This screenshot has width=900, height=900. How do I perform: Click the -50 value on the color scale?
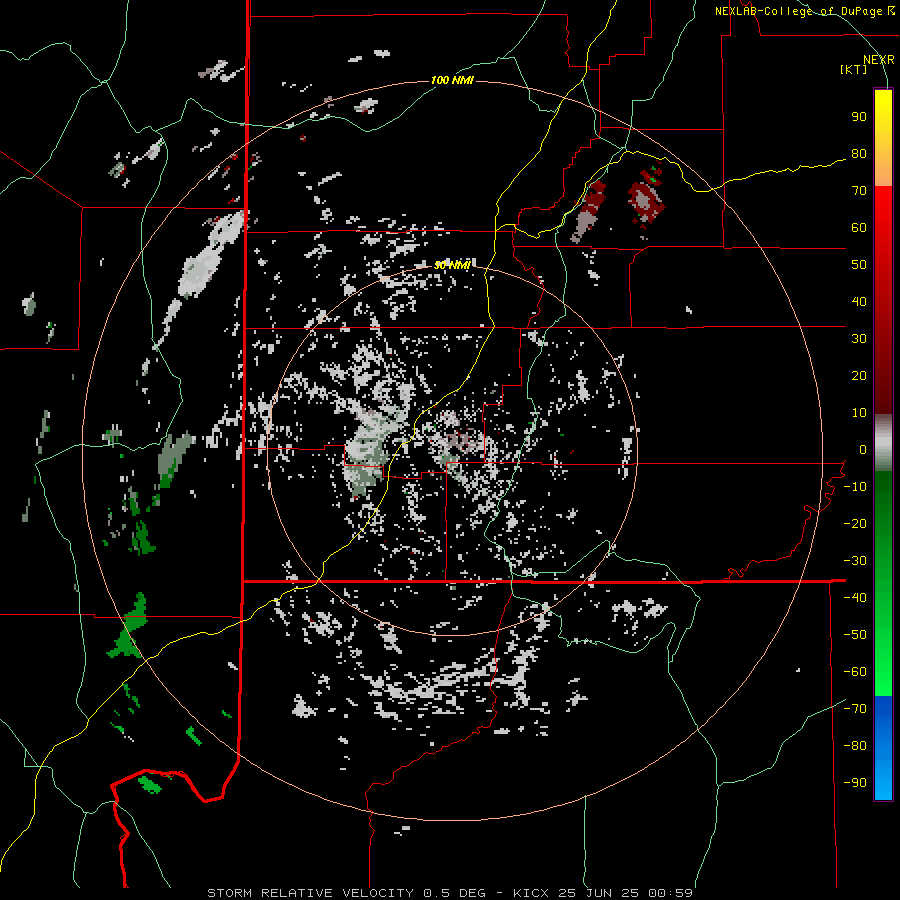click(x=855, y=635)
